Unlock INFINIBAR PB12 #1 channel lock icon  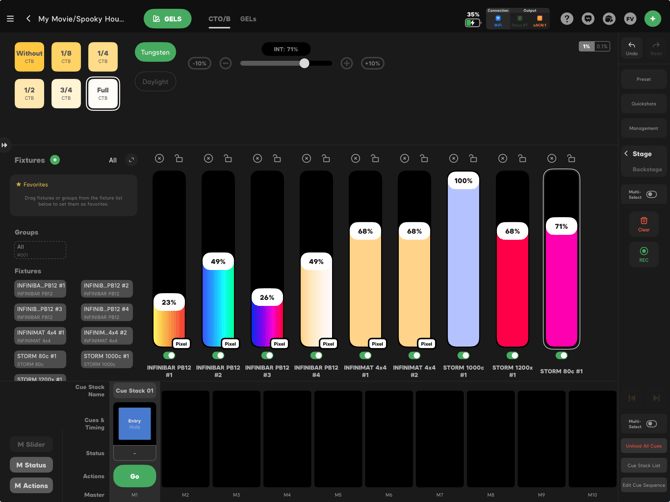point(179,159)
